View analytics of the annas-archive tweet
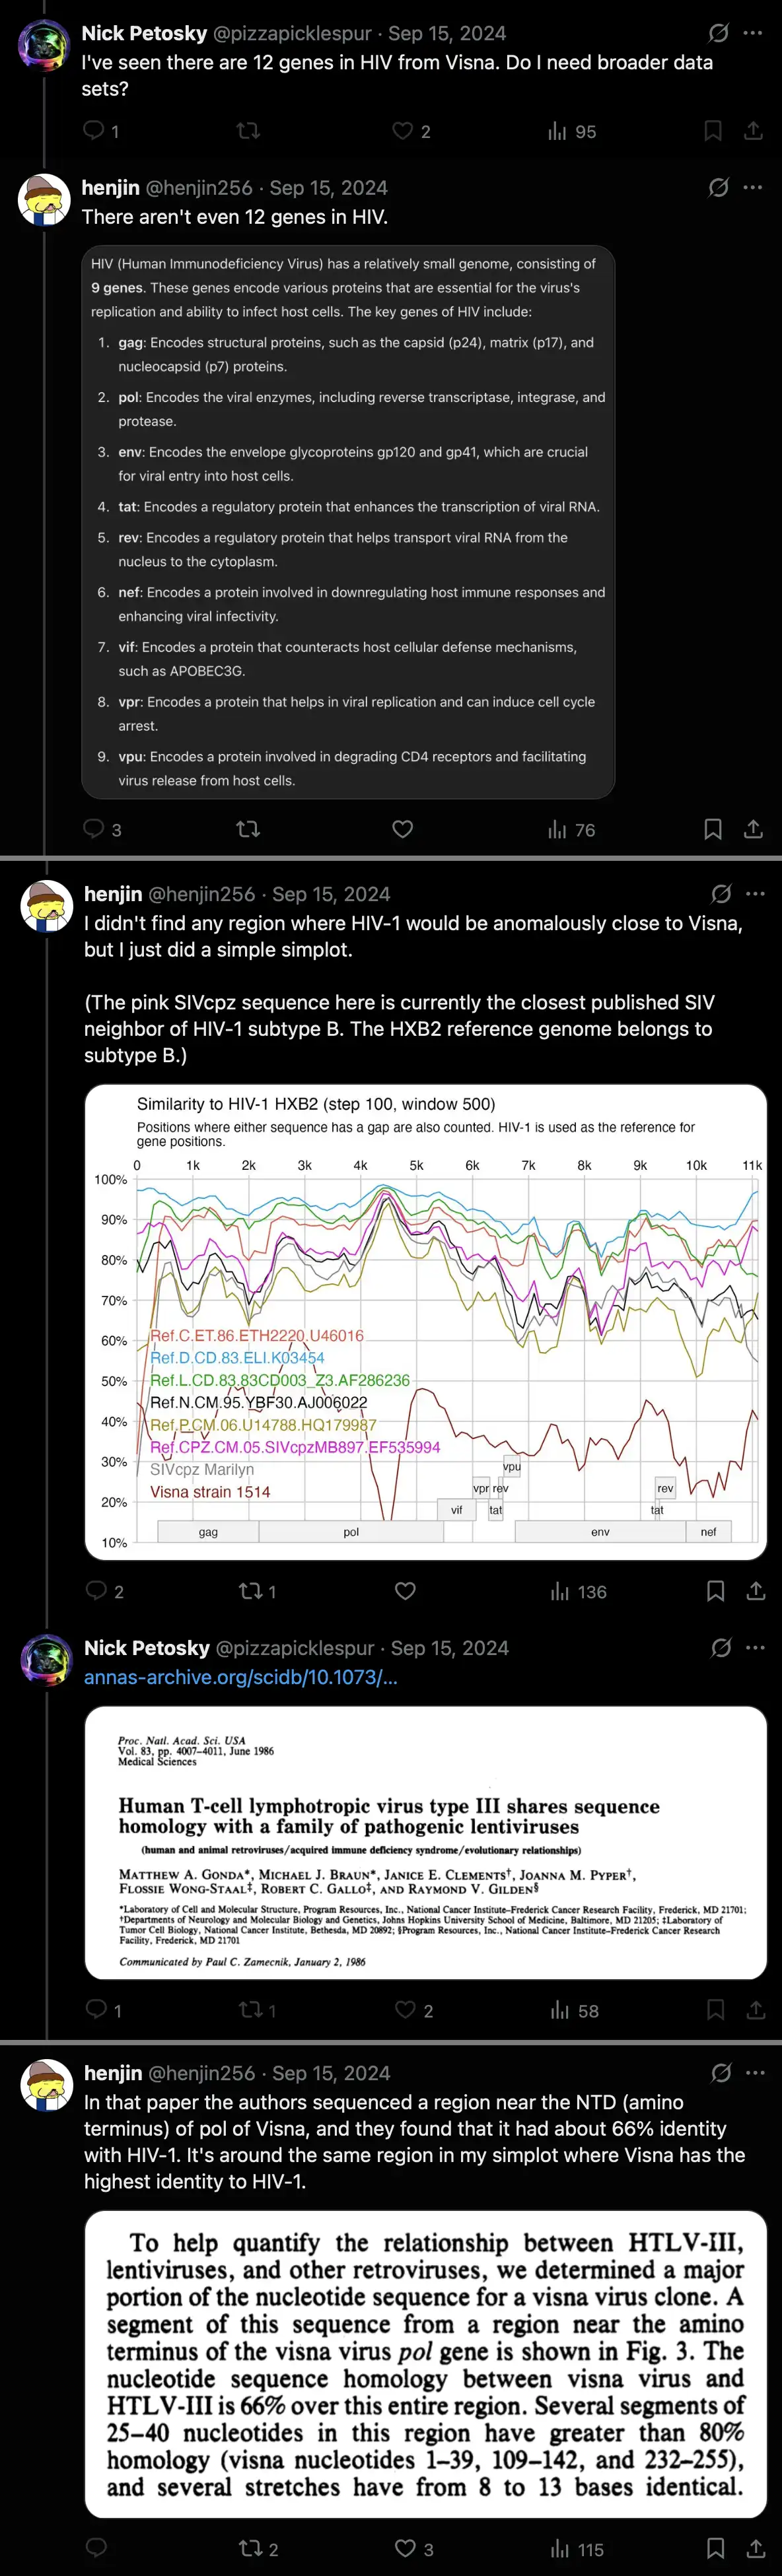Viewport: 782px width, 2576px height. click(x=560, y=2011)
